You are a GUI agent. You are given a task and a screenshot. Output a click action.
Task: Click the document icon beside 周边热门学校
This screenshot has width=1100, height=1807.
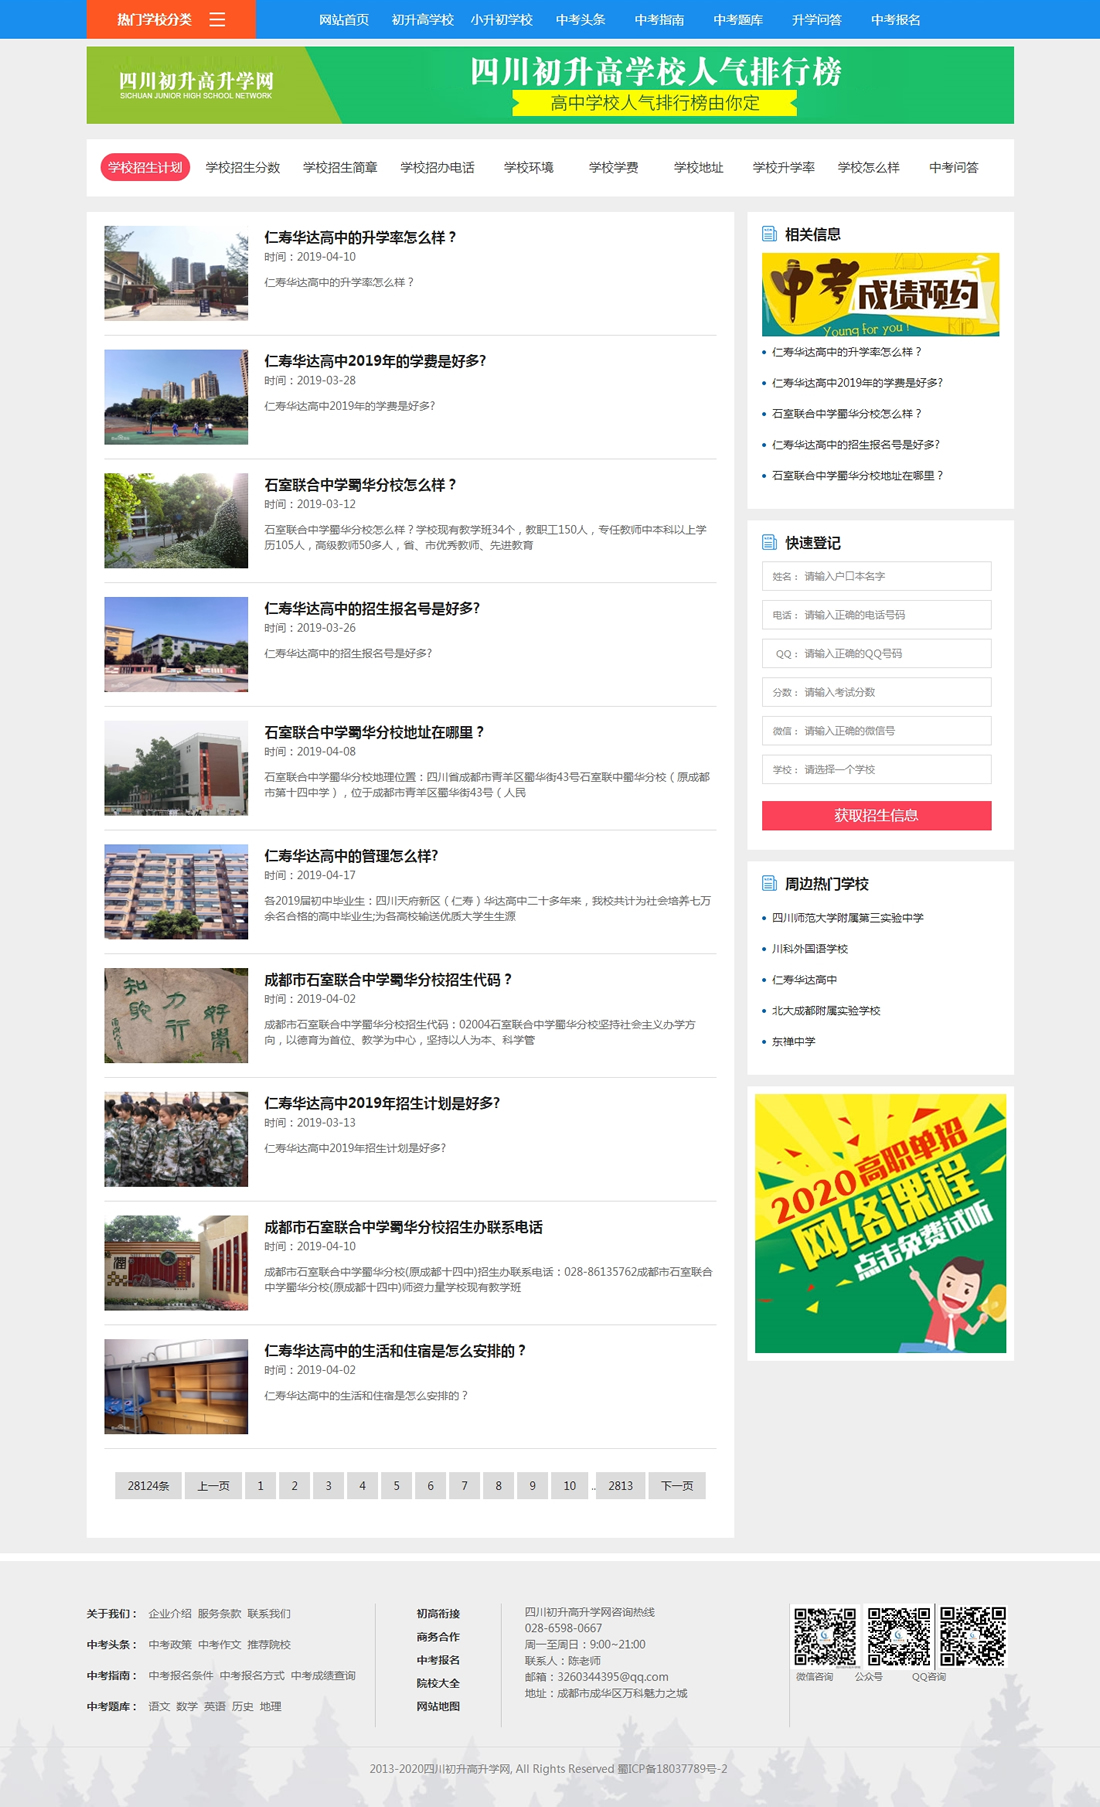coord(769,884)
